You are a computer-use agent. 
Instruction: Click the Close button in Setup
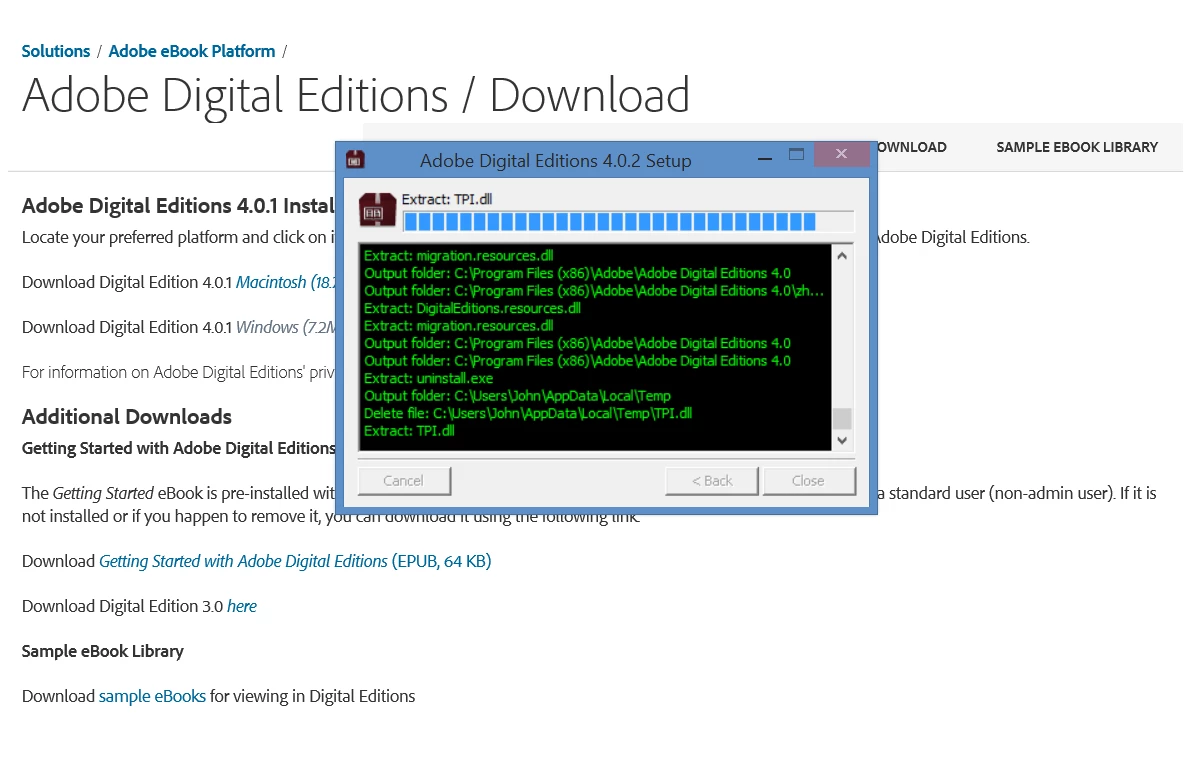click(x=809, y=480)
